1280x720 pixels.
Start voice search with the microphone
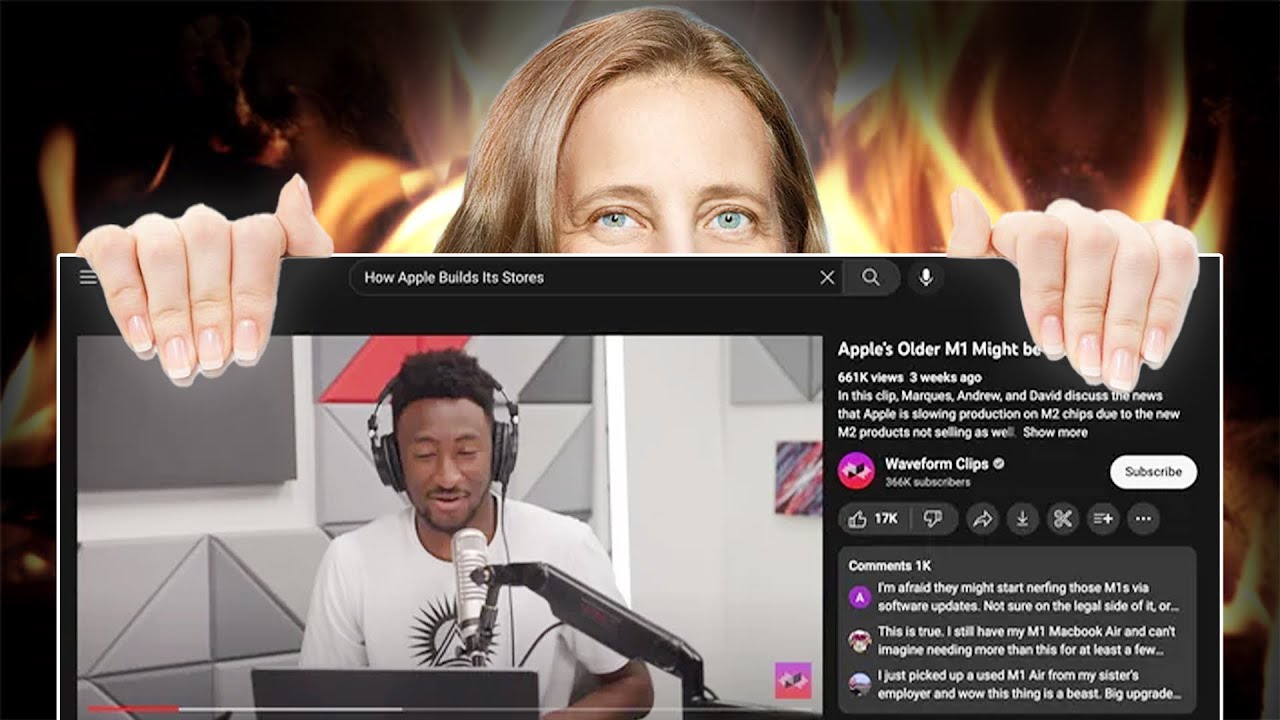pos(926,278)
